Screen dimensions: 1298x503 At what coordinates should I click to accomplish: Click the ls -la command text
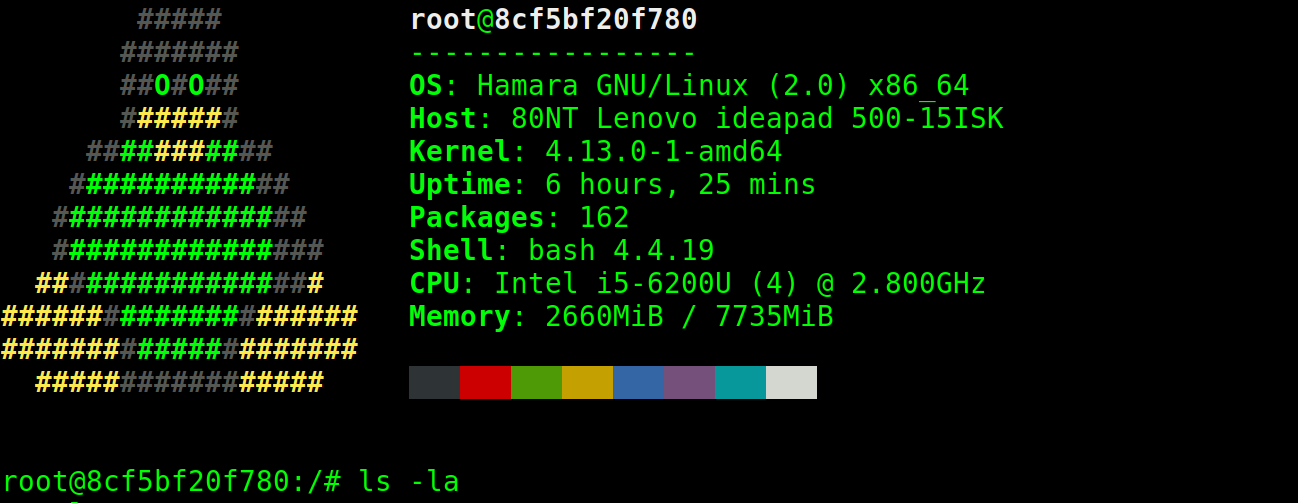tap(408, 482)
